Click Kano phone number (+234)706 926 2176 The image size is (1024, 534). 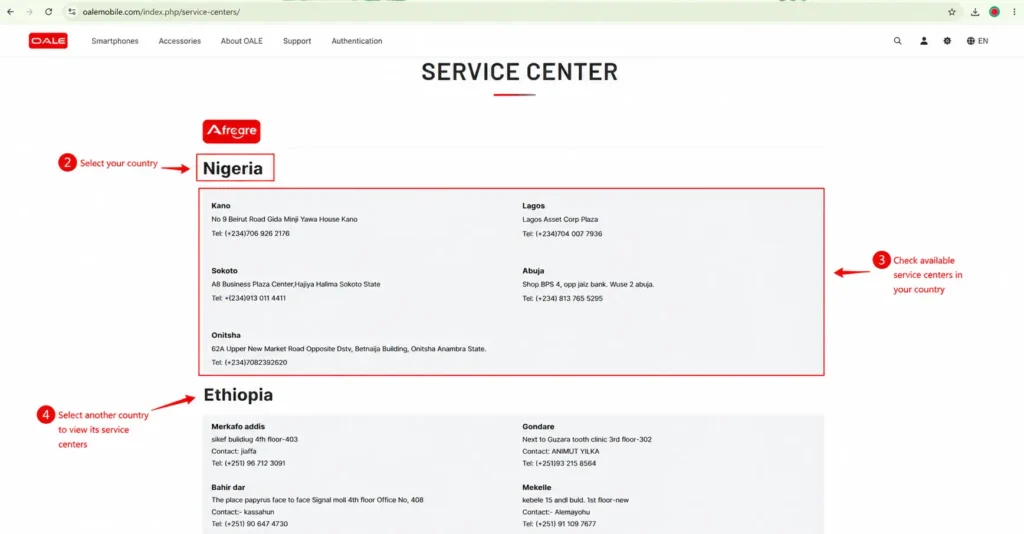[250, 233]
